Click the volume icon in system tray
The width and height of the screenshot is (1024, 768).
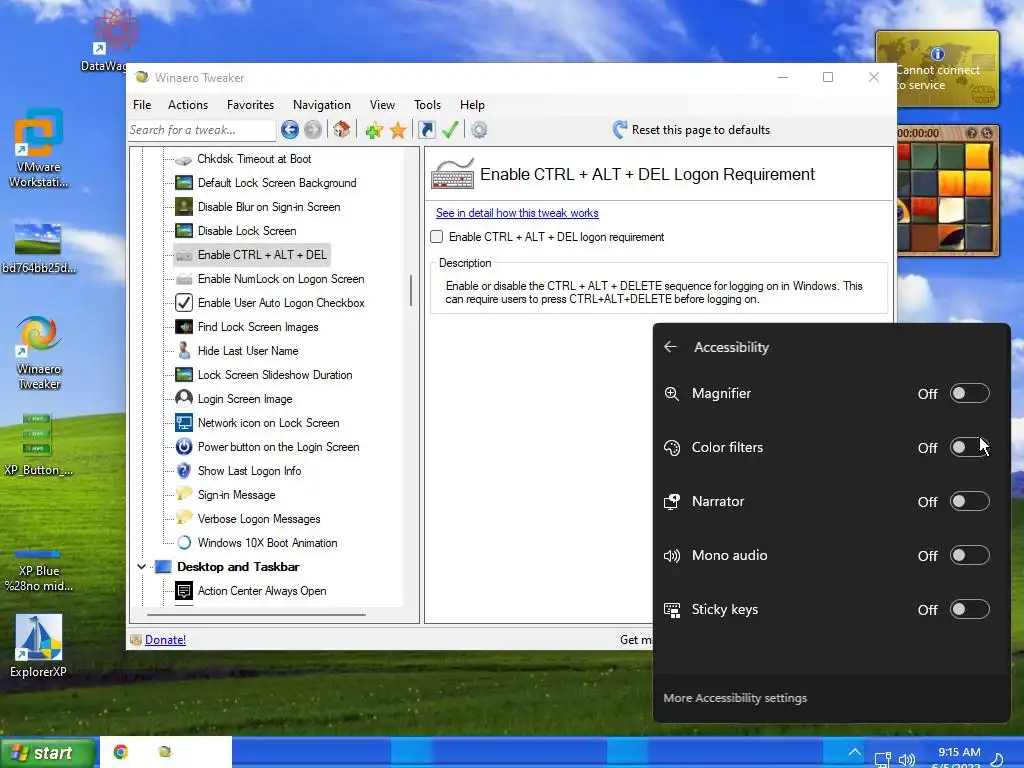coord(906,760)
